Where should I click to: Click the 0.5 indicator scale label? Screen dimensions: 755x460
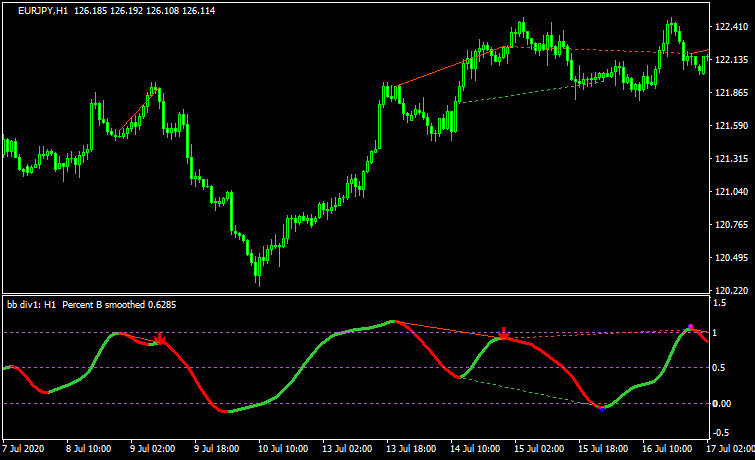coord(720,368)
